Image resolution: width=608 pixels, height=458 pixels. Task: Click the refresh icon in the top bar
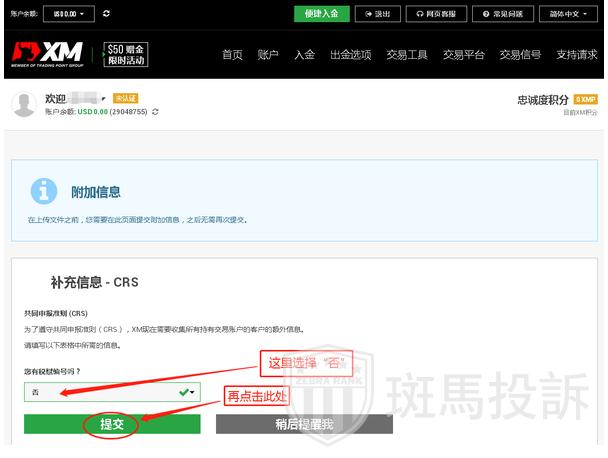pyautogui.click(x=107, y=14)
